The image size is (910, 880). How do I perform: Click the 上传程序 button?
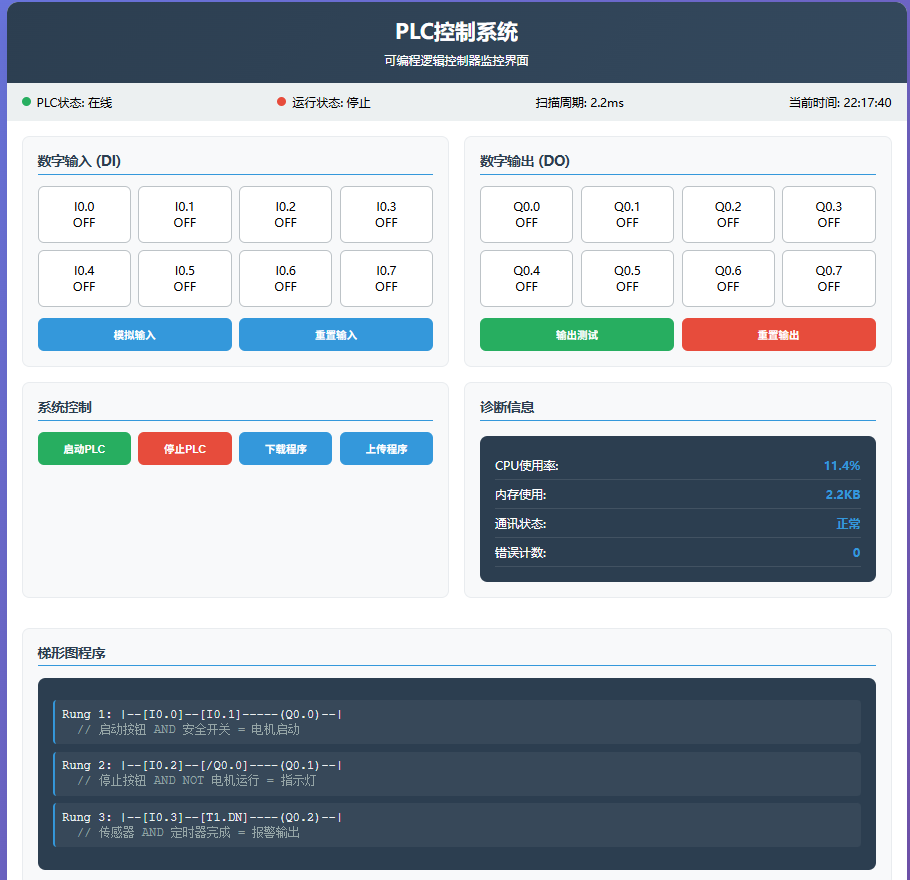tap(386, 448)
